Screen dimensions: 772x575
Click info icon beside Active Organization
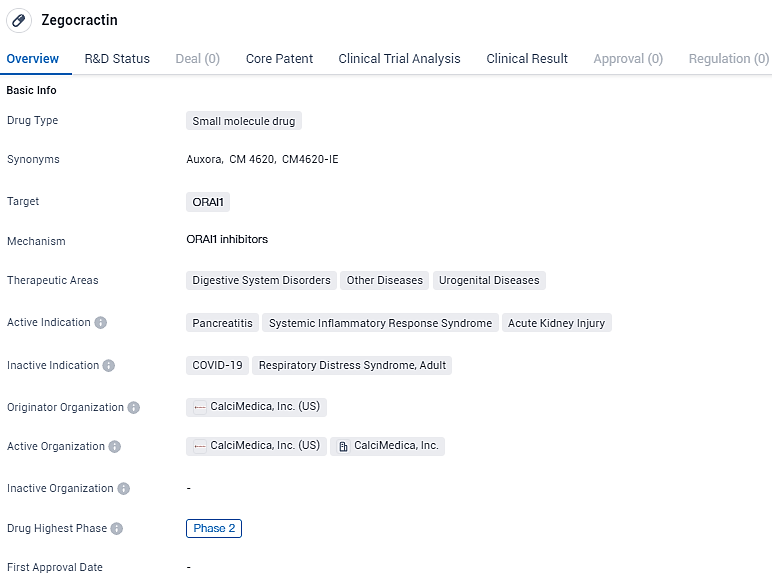[x=115, y=447]
